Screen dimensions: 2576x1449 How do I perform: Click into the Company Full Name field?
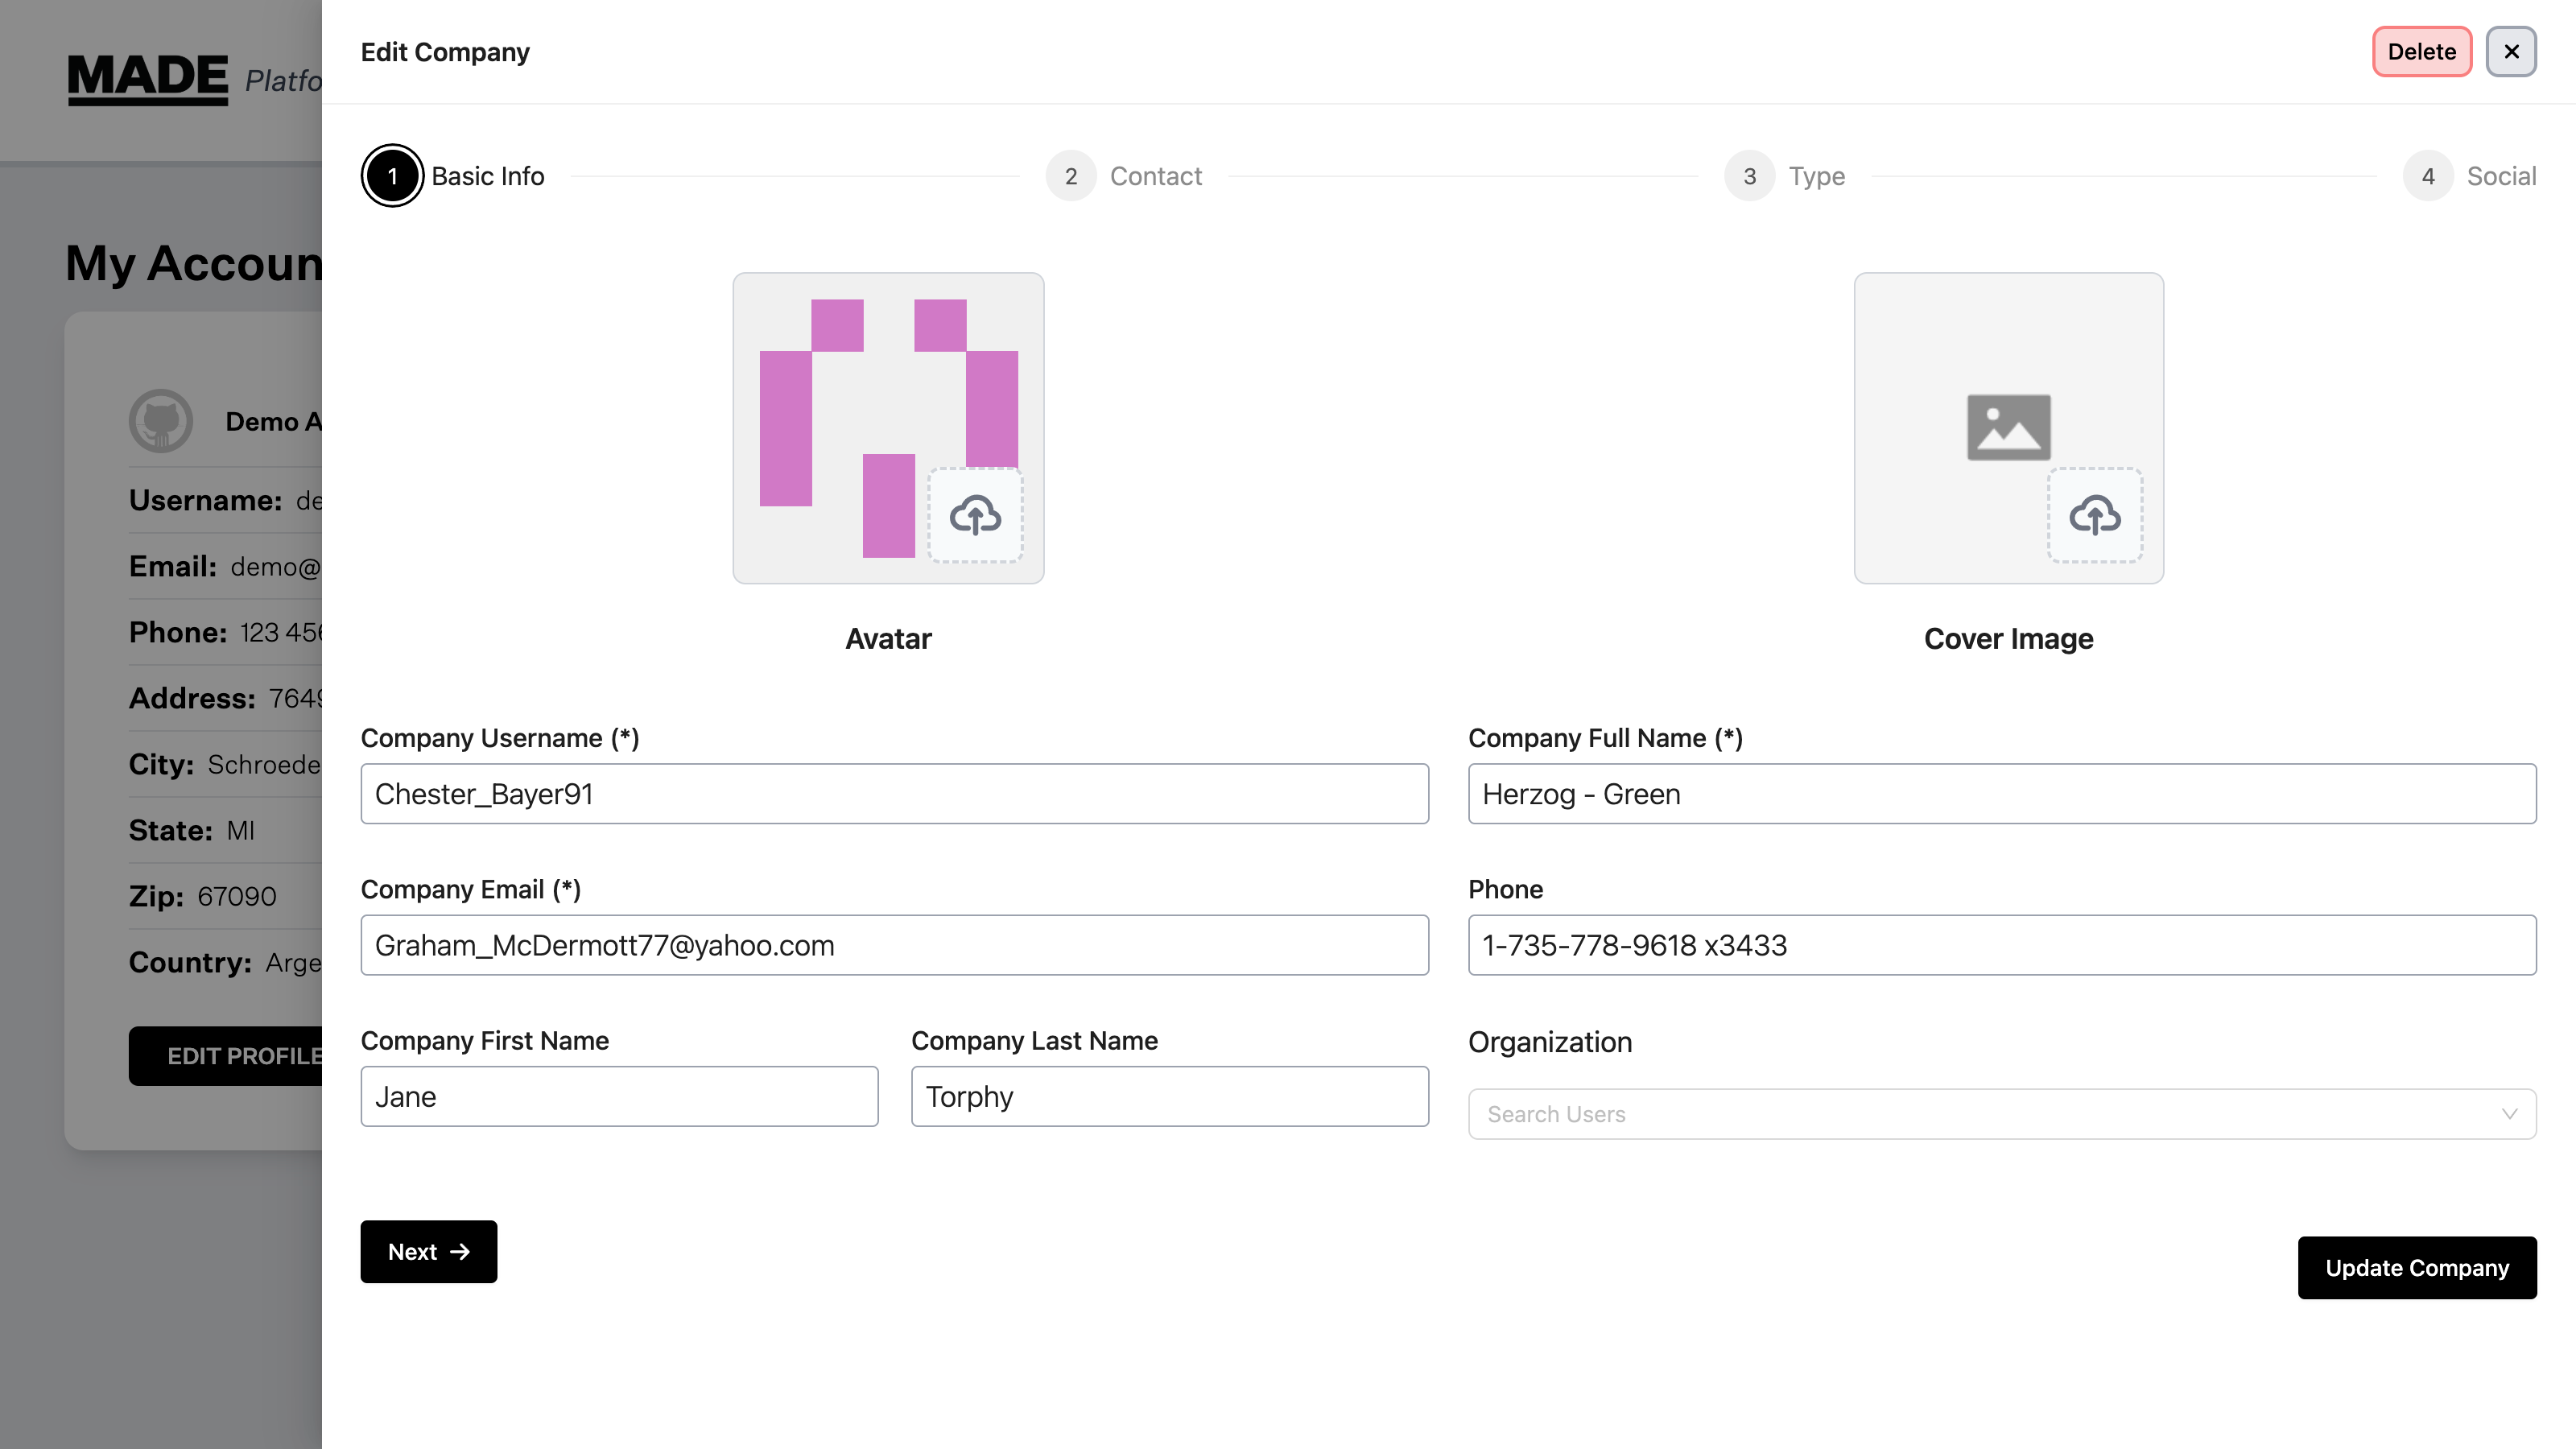click(2001, 794)
